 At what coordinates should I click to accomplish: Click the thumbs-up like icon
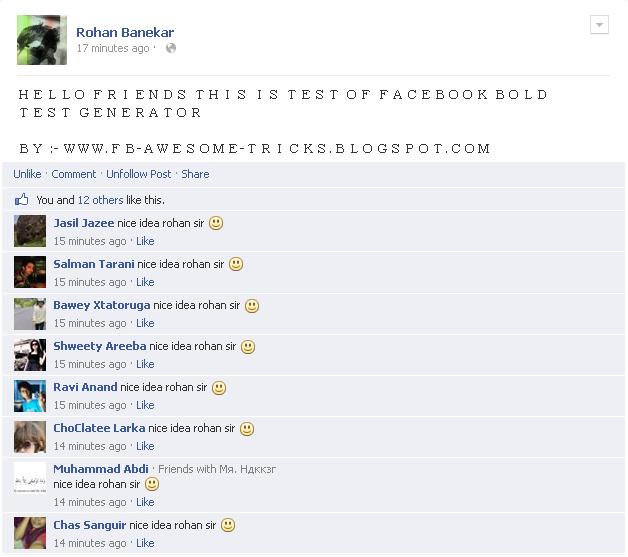[22, 199]
